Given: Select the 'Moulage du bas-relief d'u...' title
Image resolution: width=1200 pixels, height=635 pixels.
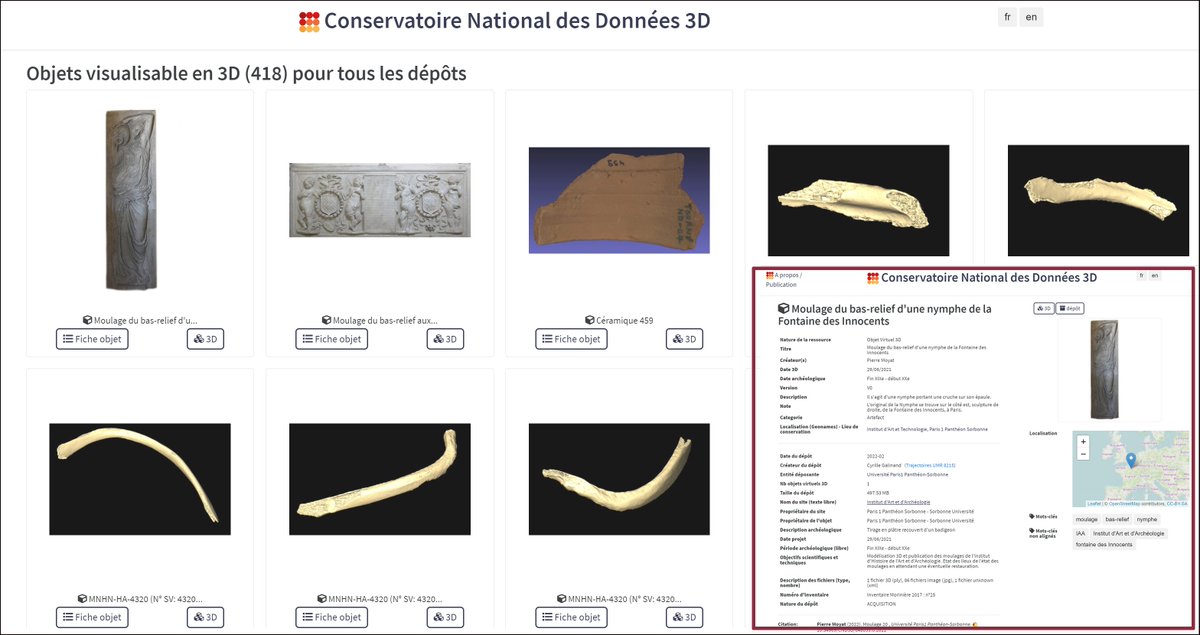Looking at the screenshot, I should coord(146,321).
